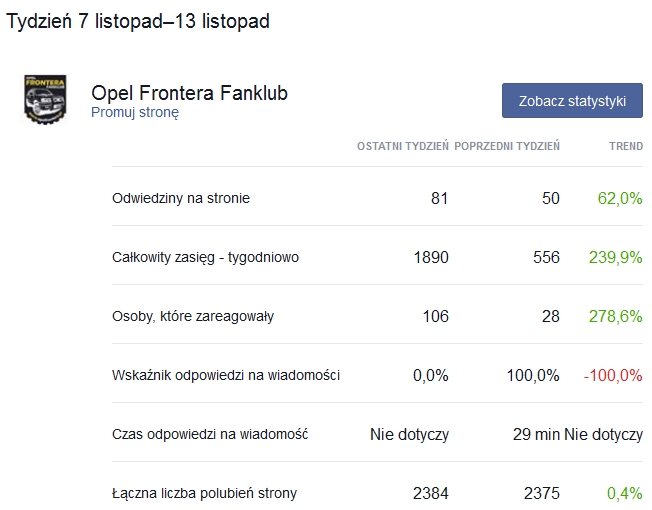Click Łączna liczba polubień strony label

[x=204, y=493]
